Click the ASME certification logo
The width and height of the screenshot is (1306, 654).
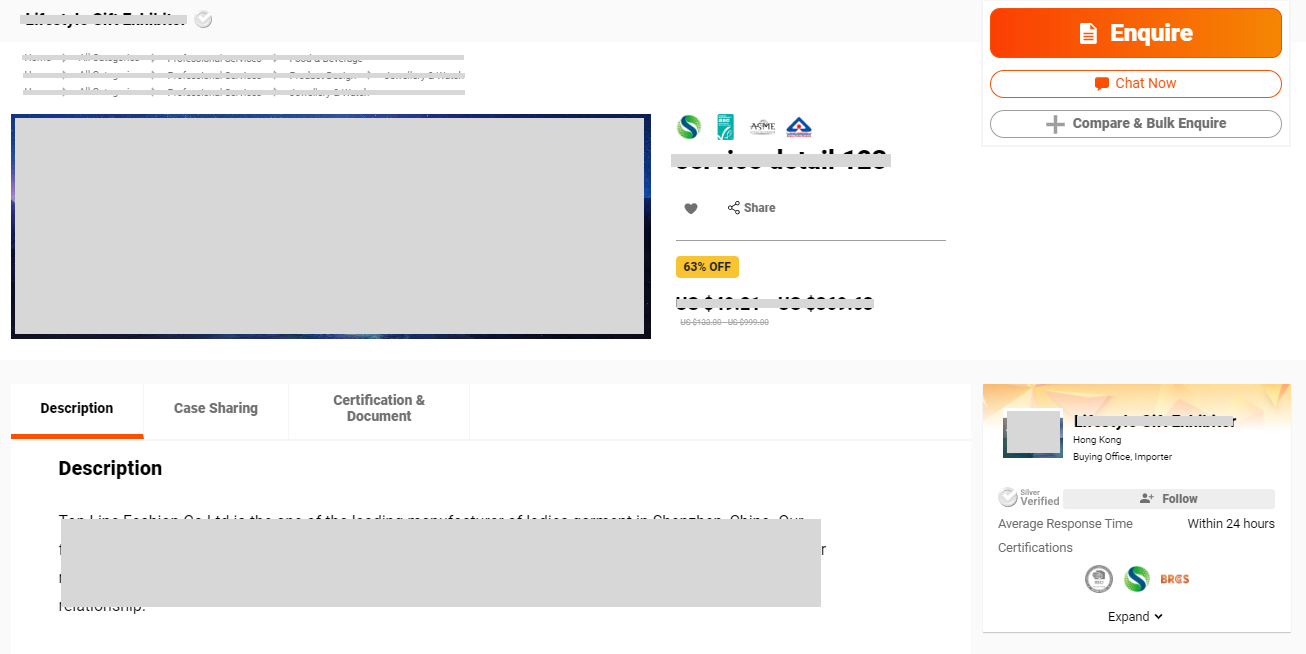(x=762, y=127)
